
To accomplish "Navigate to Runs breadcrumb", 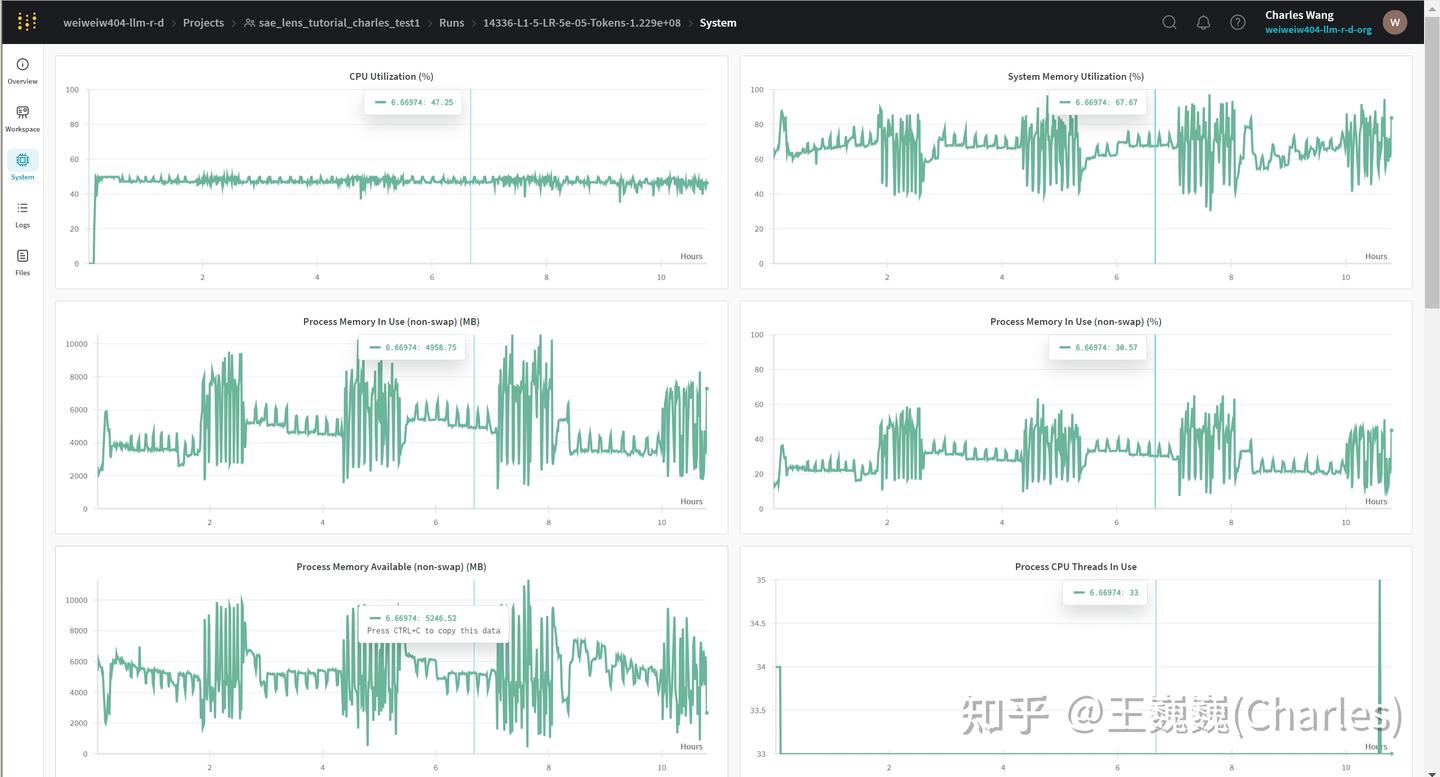I will point(452,22).
